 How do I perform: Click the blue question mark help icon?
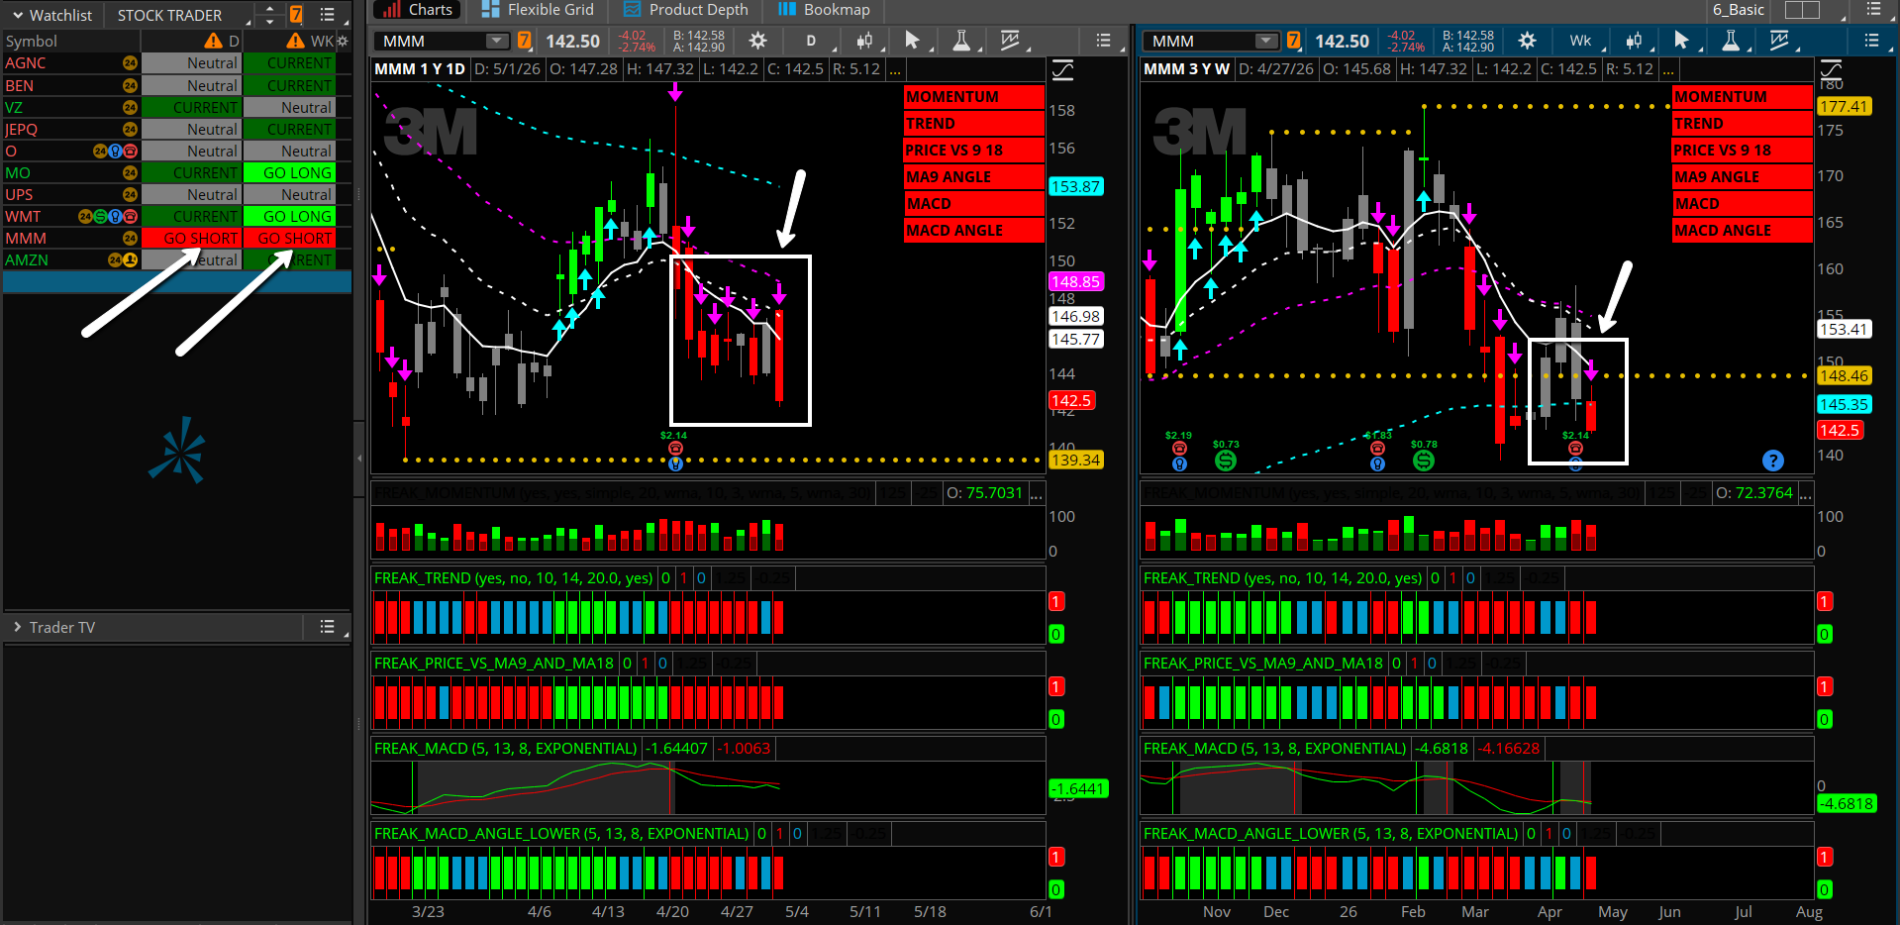[x=1773, y=460]
